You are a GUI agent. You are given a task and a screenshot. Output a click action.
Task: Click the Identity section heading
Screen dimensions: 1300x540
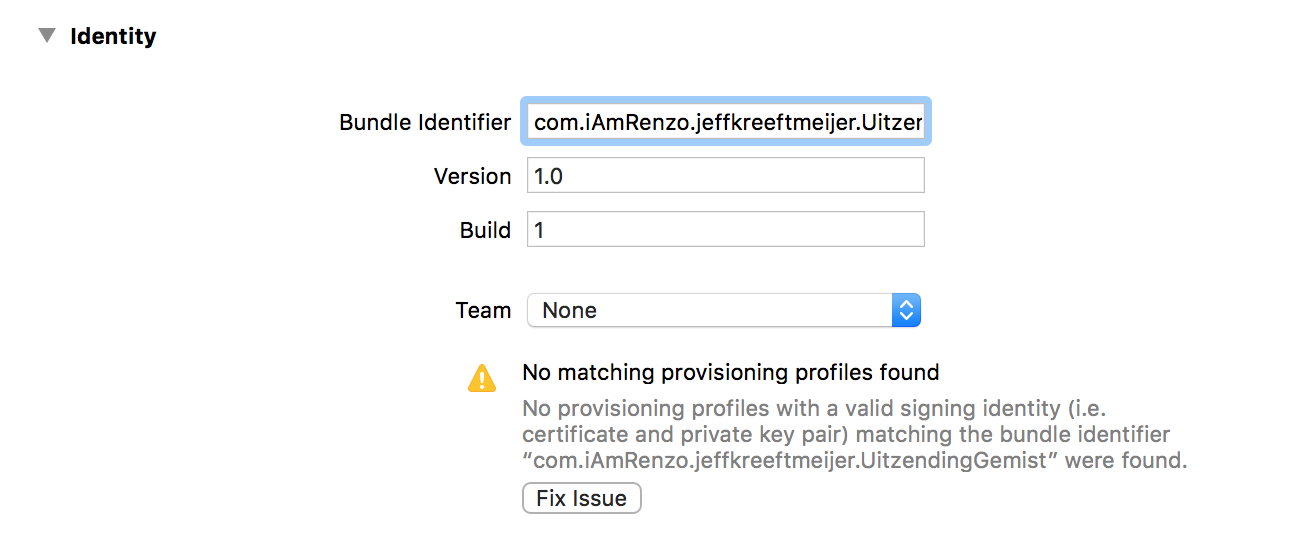pyautogui.click(x=113, y=37)
